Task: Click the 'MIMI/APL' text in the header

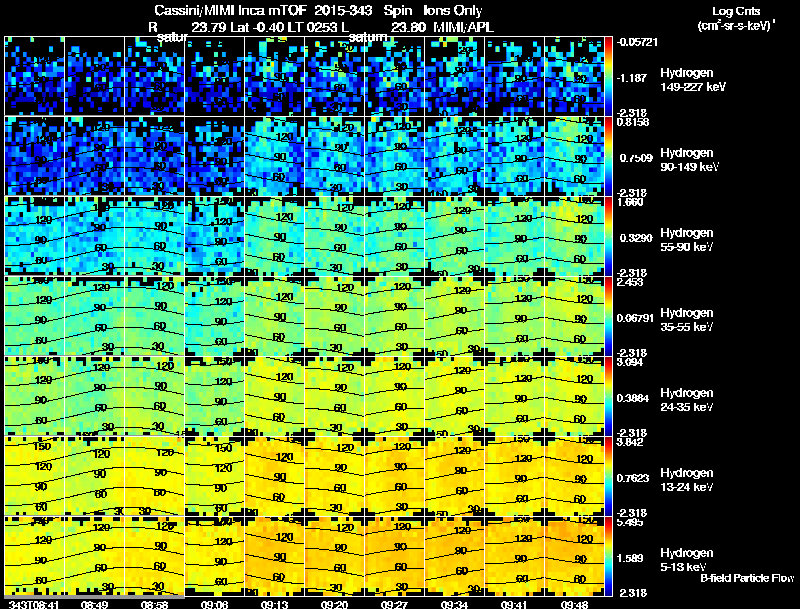Action: click(x=463, y=27)
